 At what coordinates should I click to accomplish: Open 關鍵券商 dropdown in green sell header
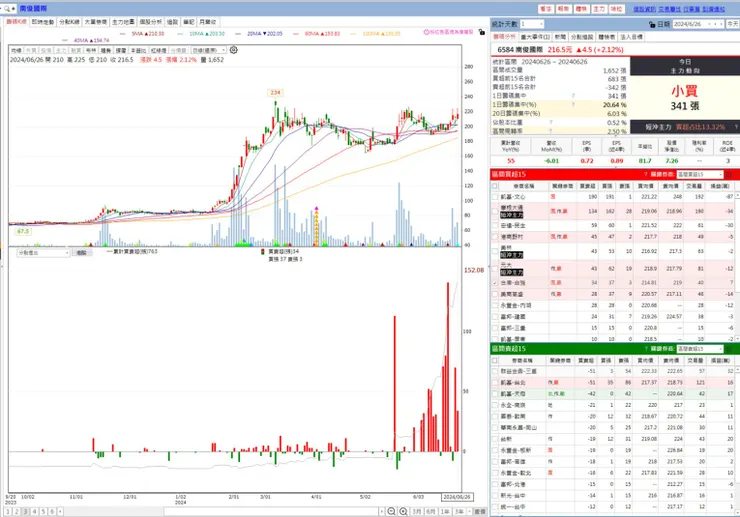tap(700, 349)
